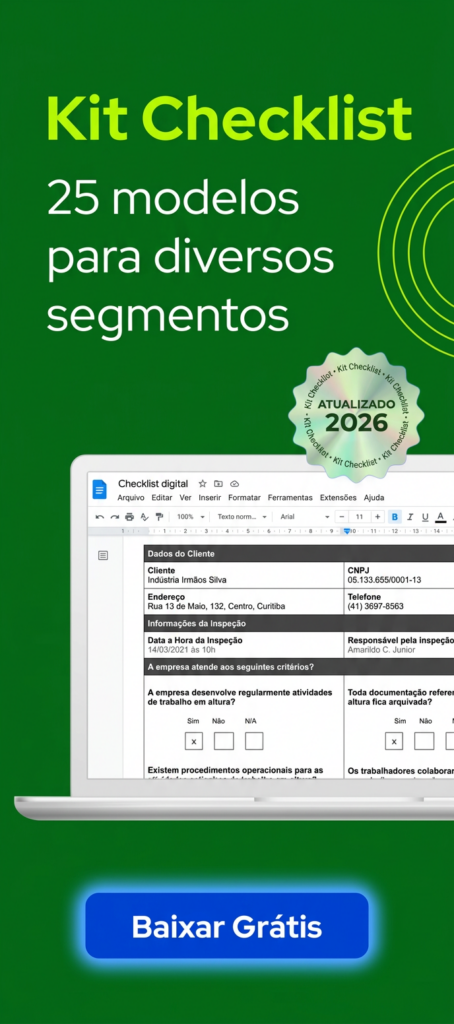Open the Arial font dropdown

[305, 517]
